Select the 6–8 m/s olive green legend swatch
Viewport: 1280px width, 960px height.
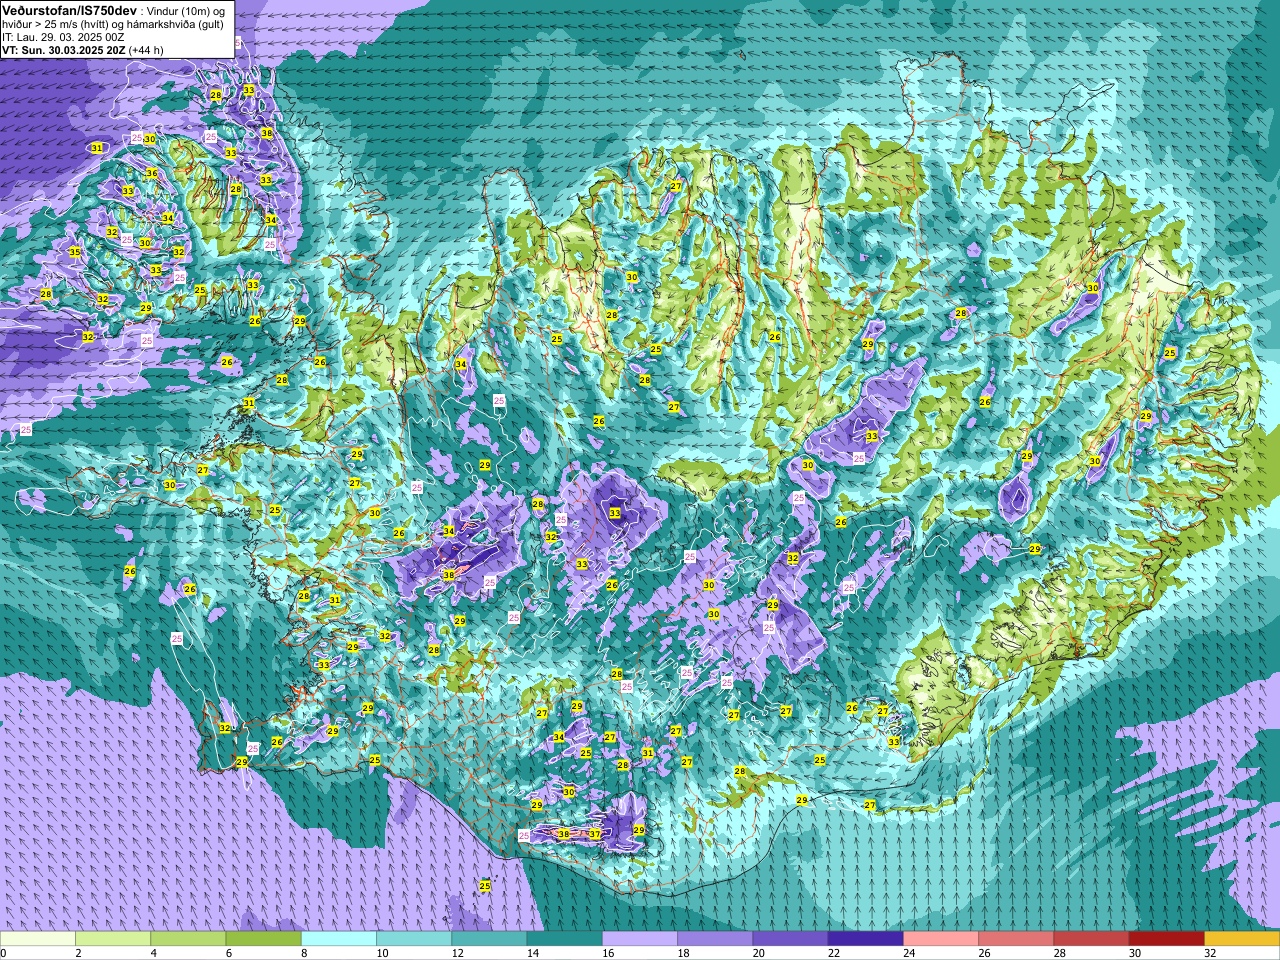264,939
